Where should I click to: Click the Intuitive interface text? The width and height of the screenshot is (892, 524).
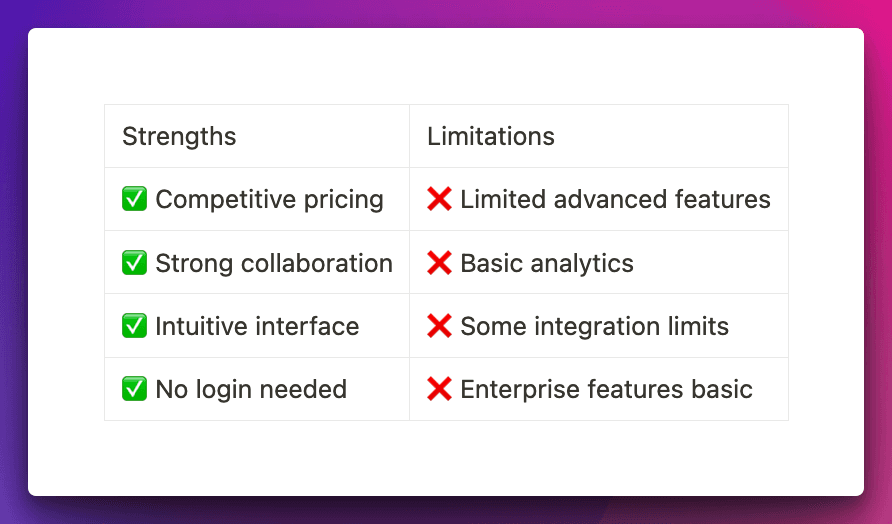pyautogui.click(x=257, y=326)
